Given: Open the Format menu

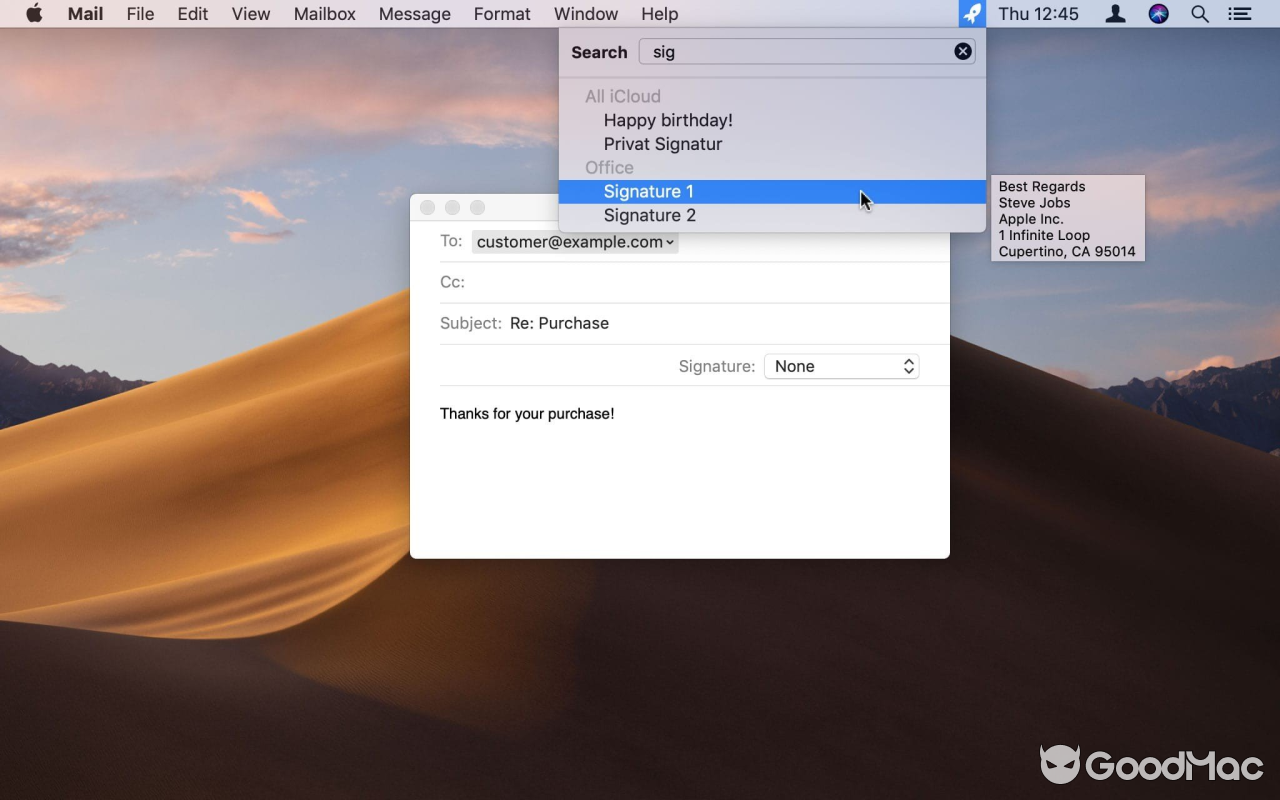Looking at the screenshot, I should [x=501, y=13].
